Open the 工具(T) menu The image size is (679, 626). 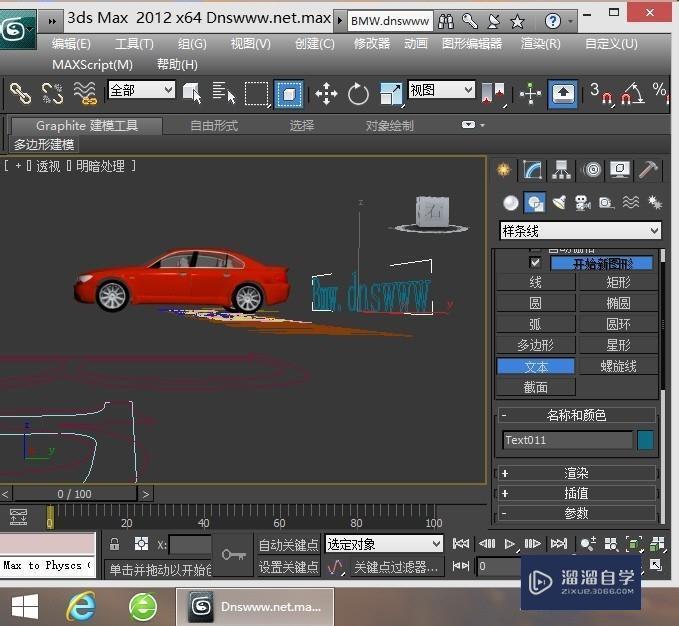[x=134, y=44]
